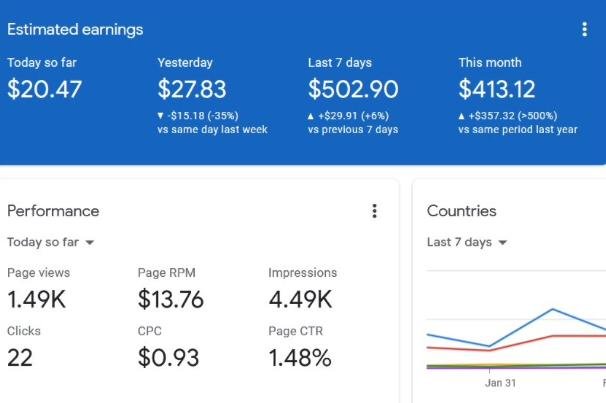Image resolution: width=606 pixels, height=403 pixels.
Task: Click the CPC value $0.93
Action: [168, 358]
